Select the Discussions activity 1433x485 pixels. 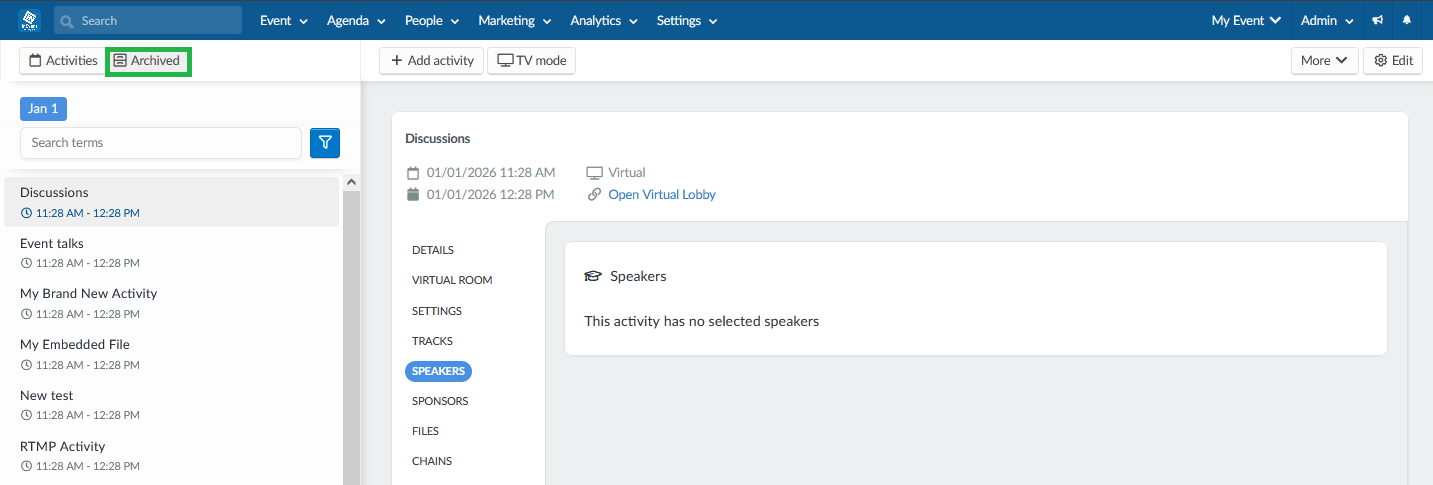tap(172, 202)
